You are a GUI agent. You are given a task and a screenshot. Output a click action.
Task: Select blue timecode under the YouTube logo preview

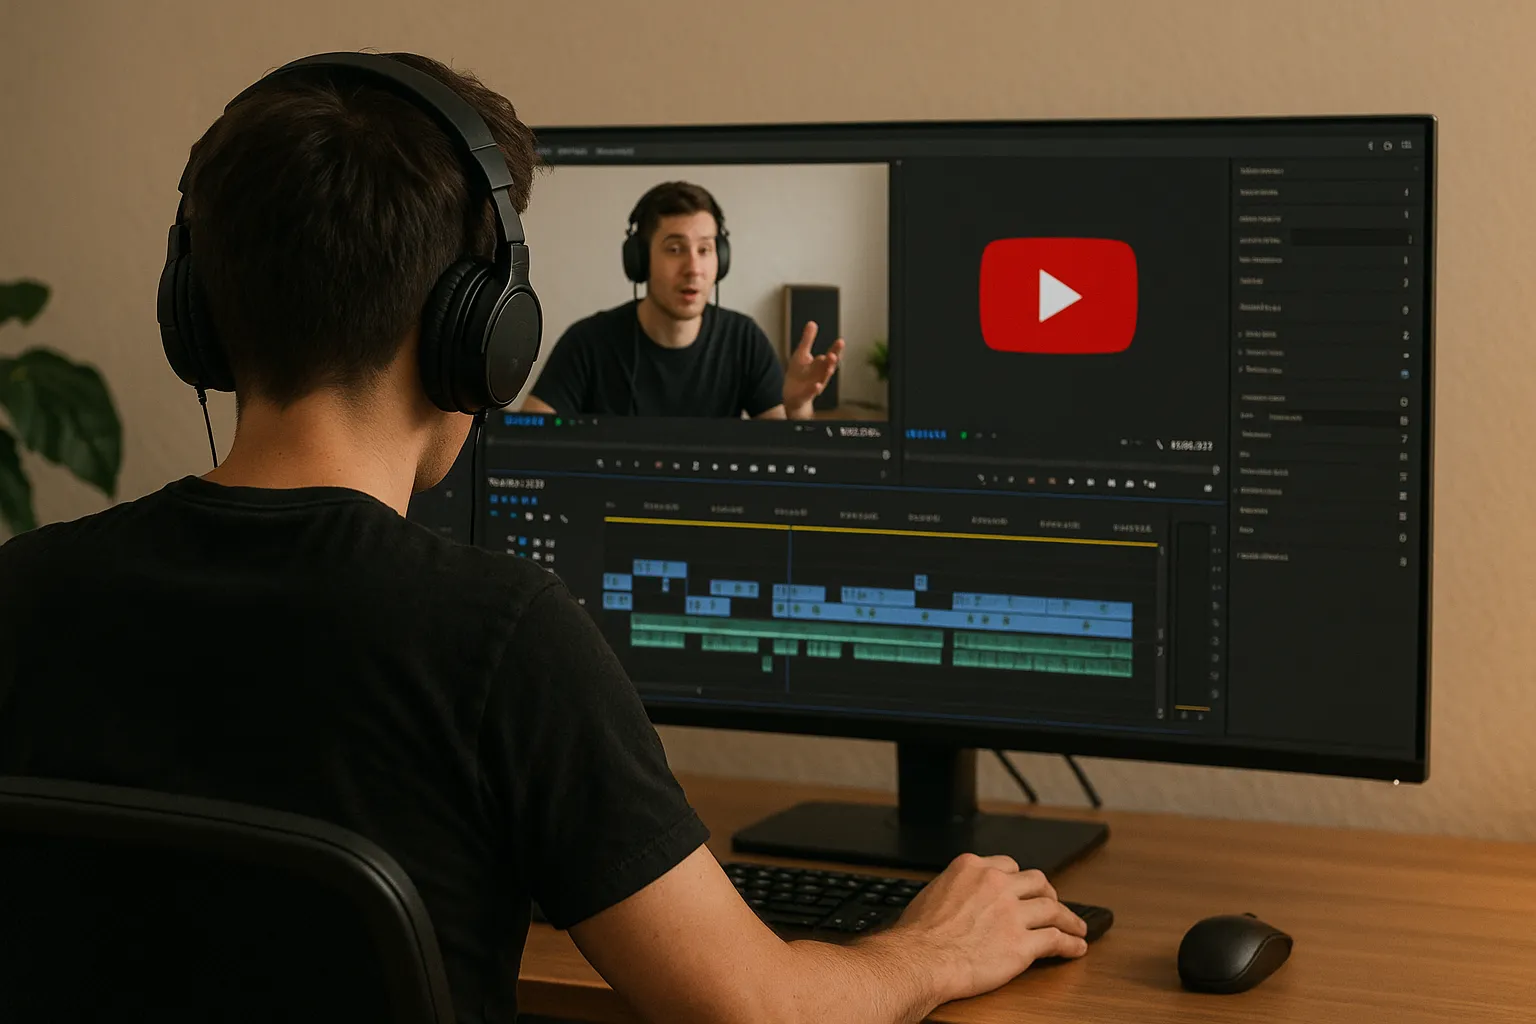[x=926, y=435]
